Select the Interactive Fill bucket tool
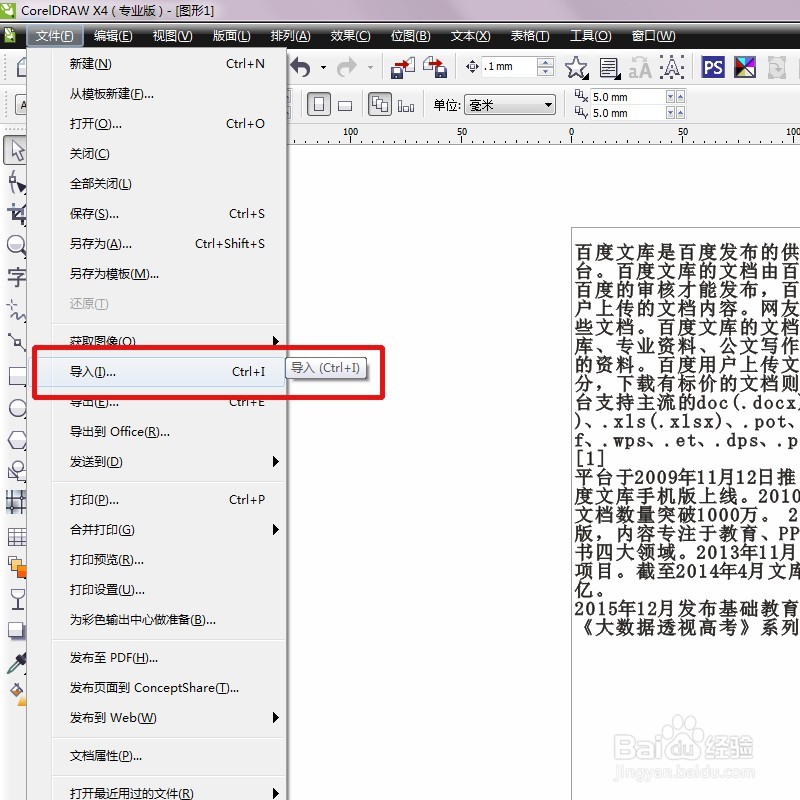The image size is (800, 800). point(17,694)
